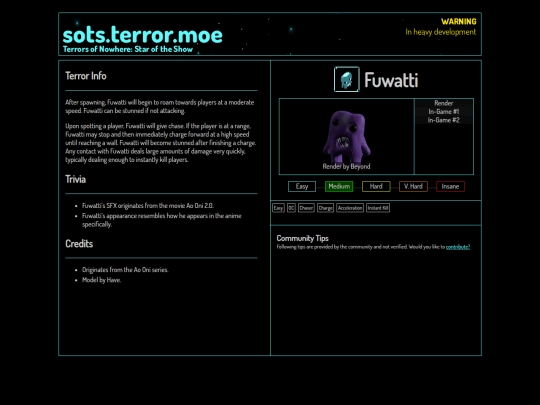Click 'Terrors of Nowhere: Star of the Show' subtitle
This screenshot has width=540, height=405.
[128, 49]
